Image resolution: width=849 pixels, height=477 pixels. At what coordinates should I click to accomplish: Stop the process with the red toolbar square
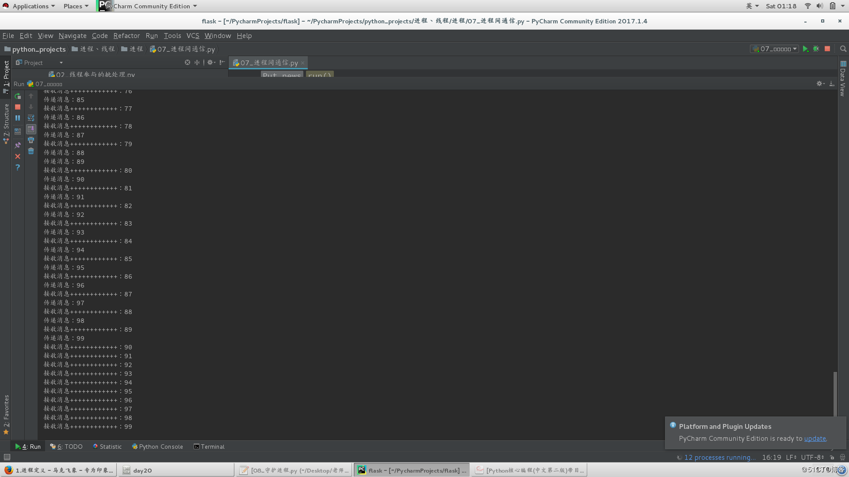coord(827,49)
